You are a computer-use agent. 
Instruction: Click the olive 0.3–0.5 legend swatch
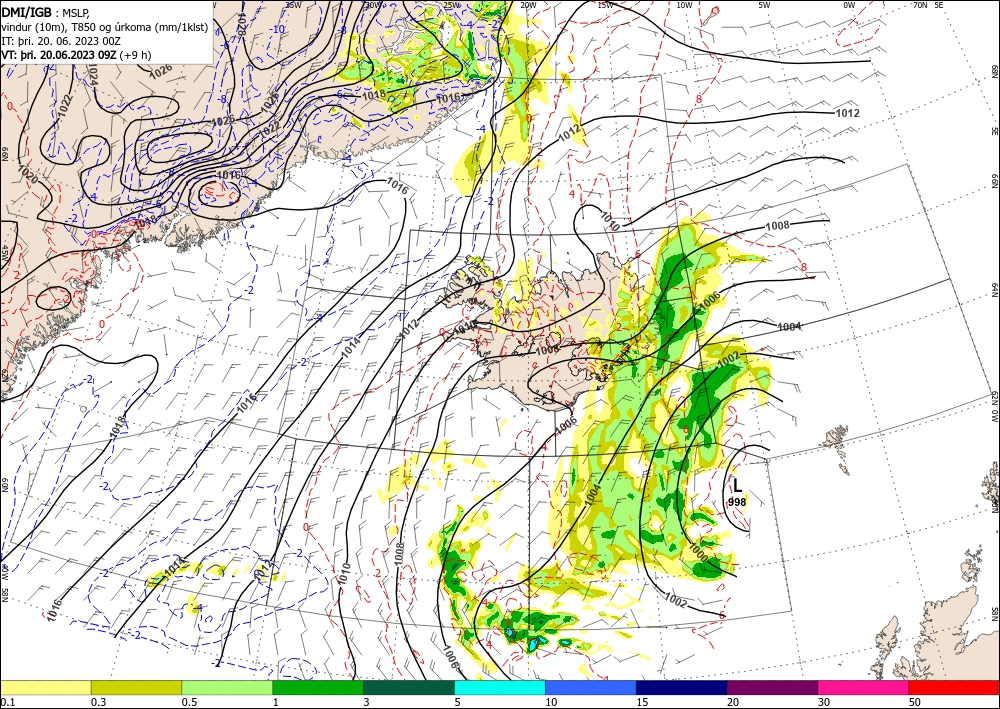(136, 687)
